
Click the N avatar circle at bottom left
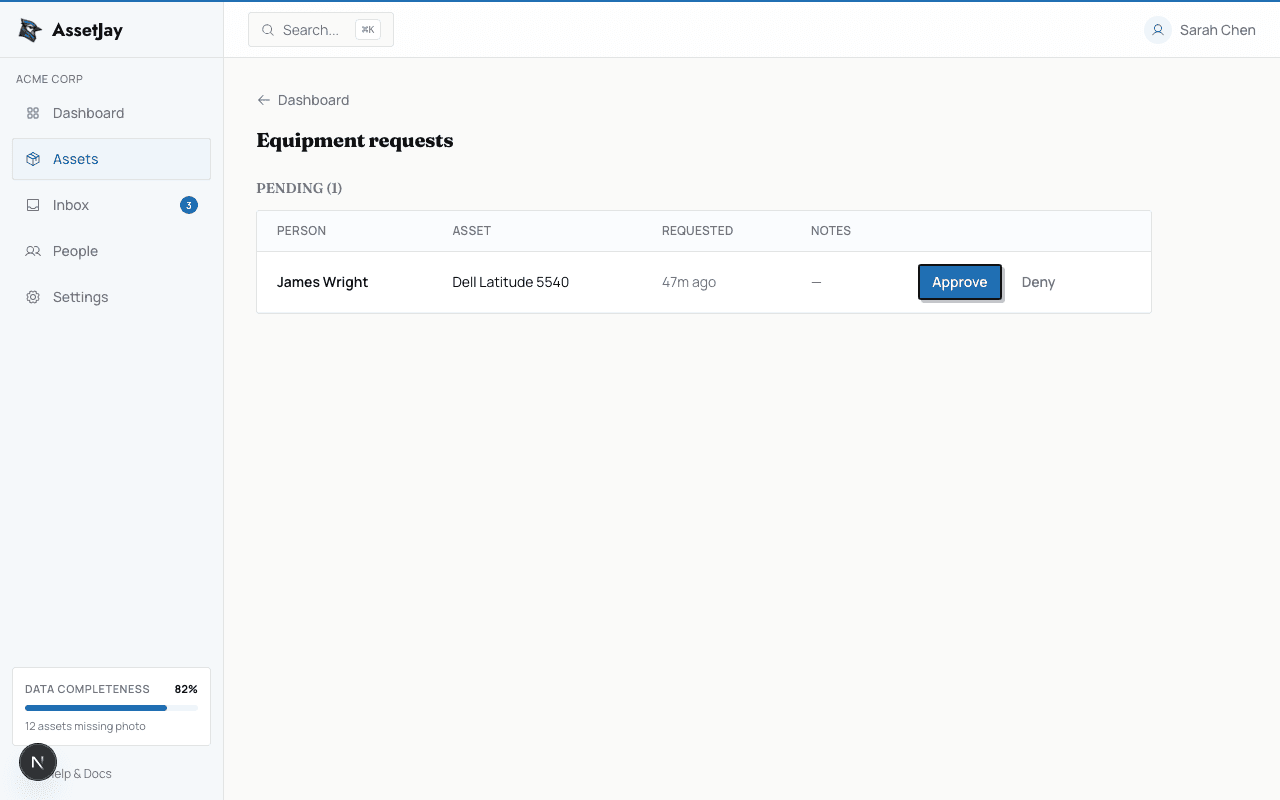[38, 762]
